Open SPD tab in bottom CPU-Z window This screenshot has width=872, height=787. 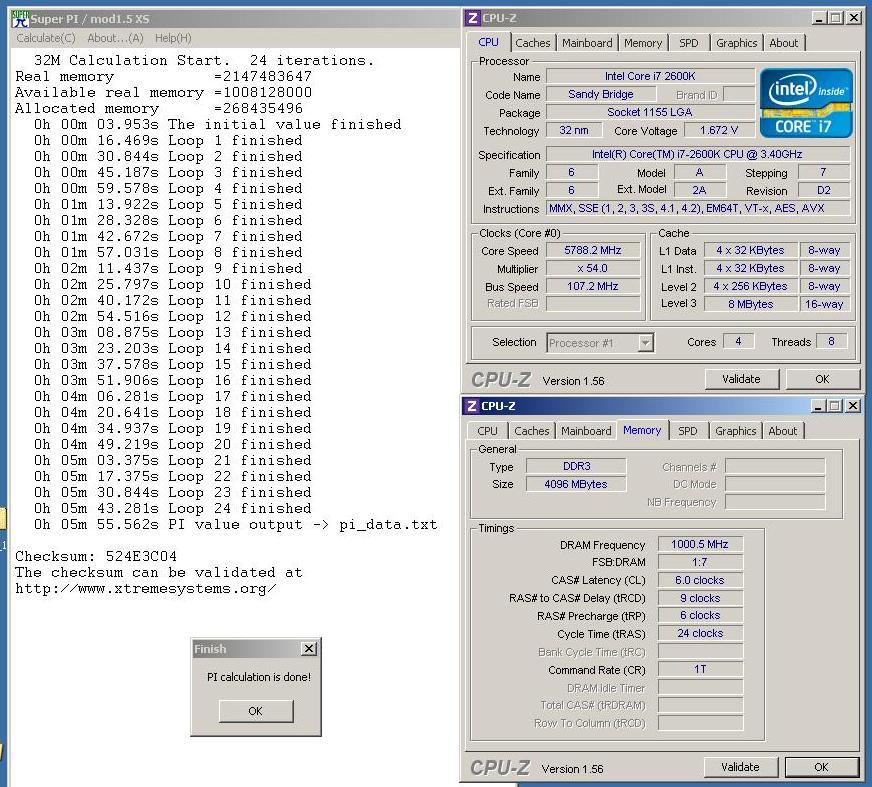pos(687,431)
